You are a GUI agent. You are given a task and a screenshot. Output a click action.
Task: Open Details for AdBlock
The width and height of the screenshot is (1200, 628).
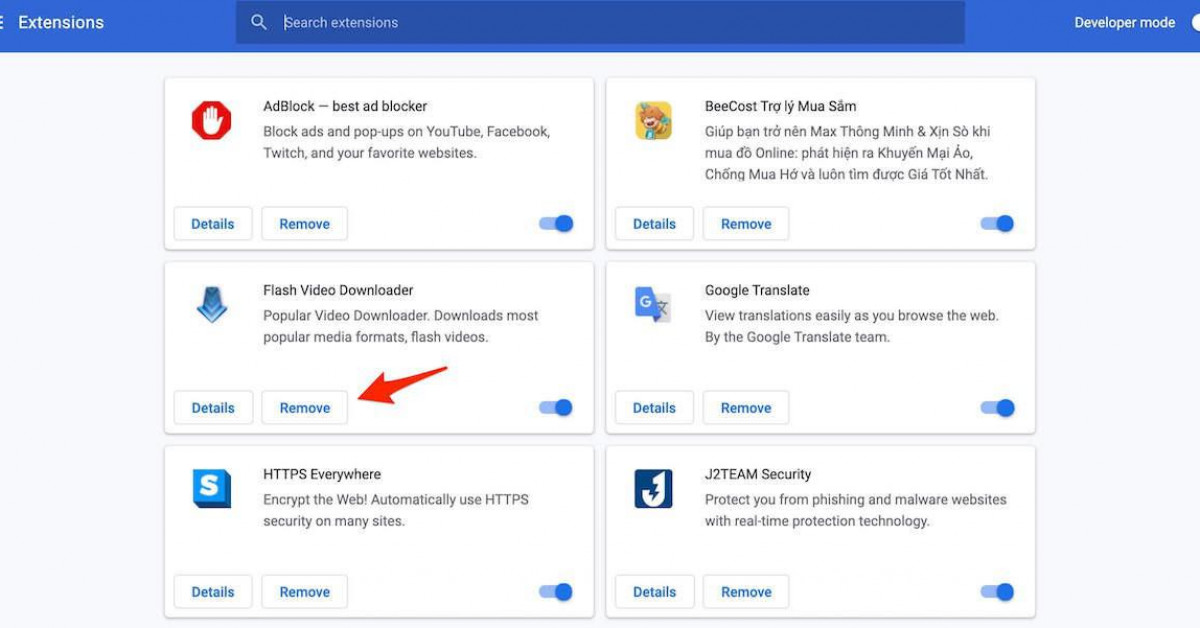tap(213, 224)
